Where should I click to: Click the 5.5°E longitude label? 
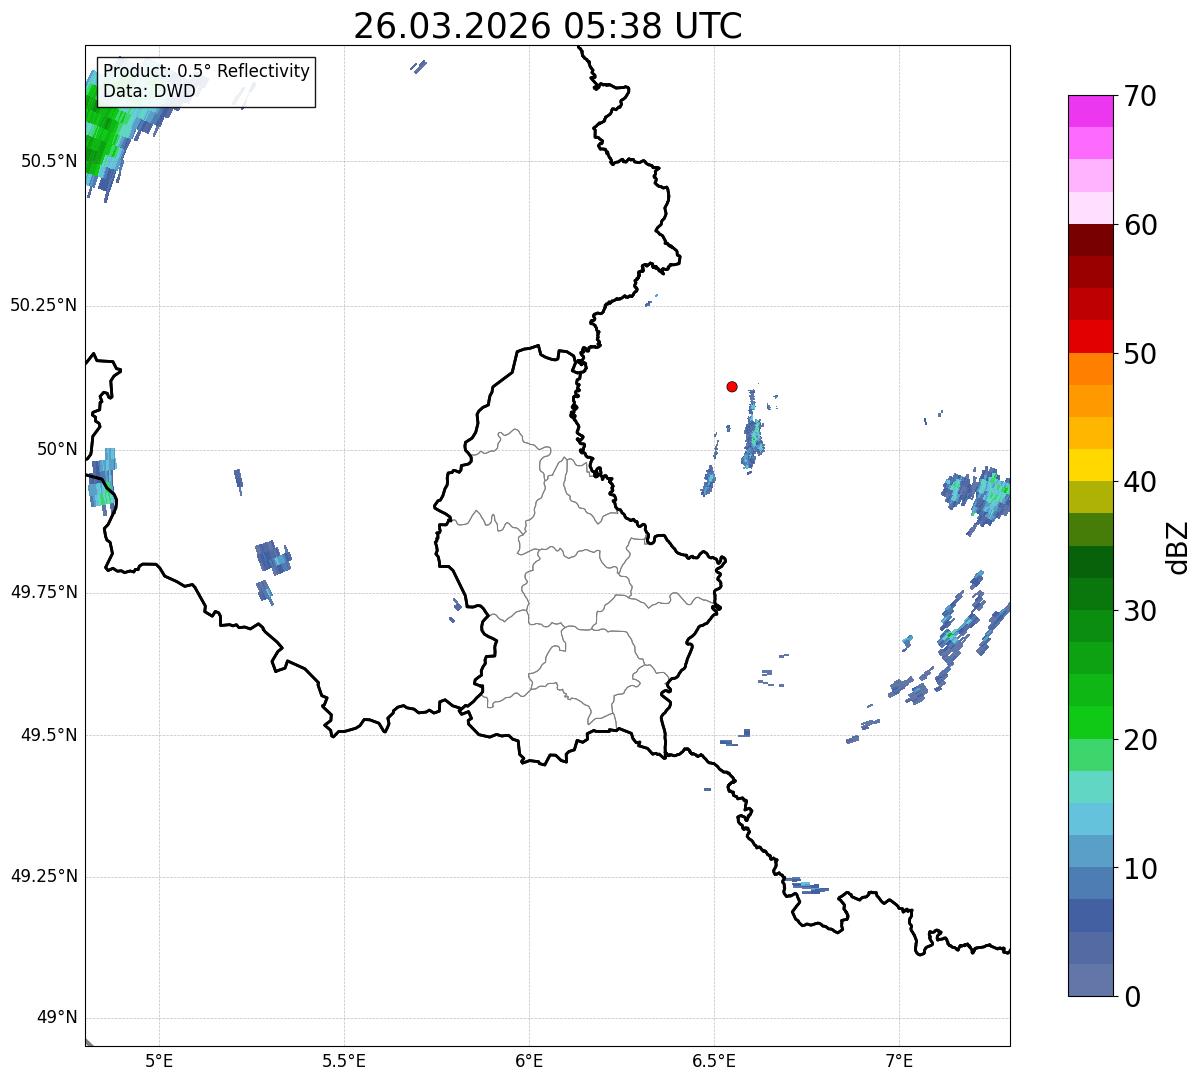[344, 1061]
